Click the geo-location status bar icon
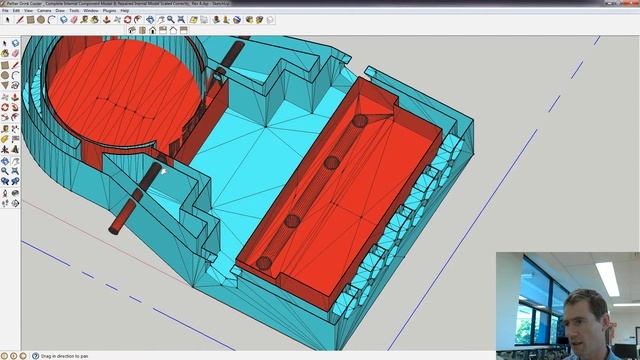The image size is (640, 360). [4, 356]
